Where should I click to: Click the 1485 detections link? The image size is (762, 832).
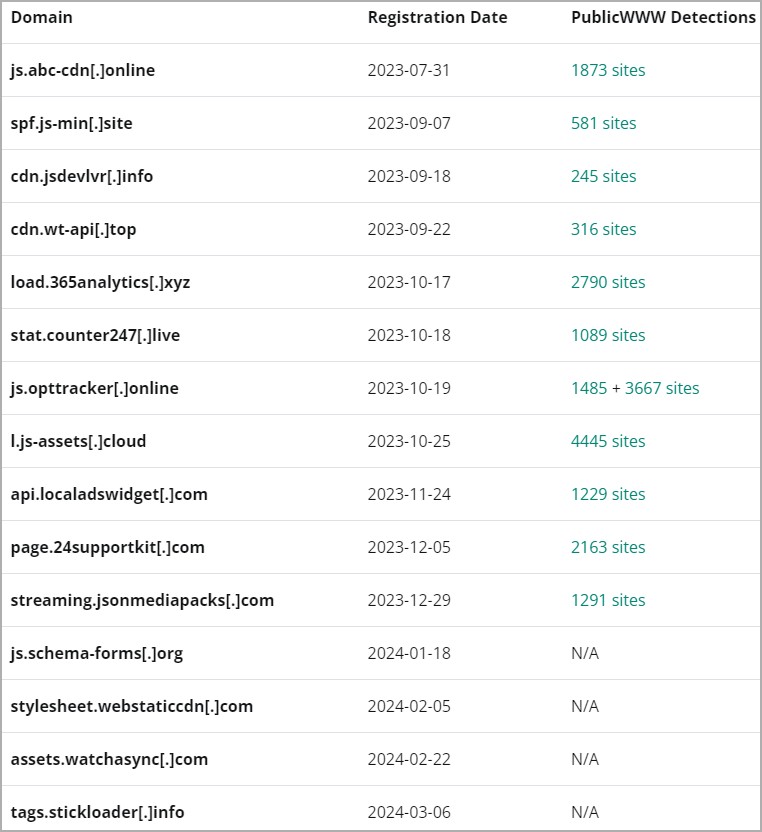pyautogui.click(x=589, y=388)
